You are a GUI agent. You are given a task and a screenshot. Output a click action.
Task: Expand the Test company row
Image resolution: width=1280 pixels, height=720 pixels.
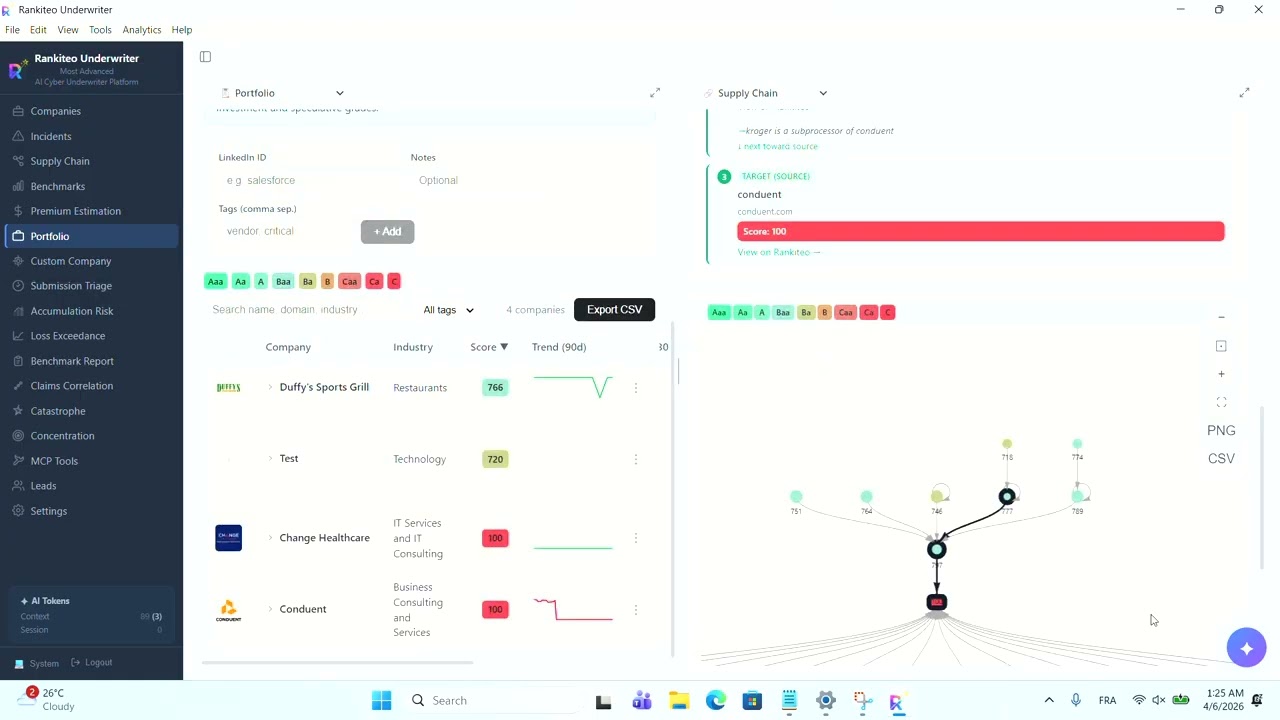click(270, 458)
